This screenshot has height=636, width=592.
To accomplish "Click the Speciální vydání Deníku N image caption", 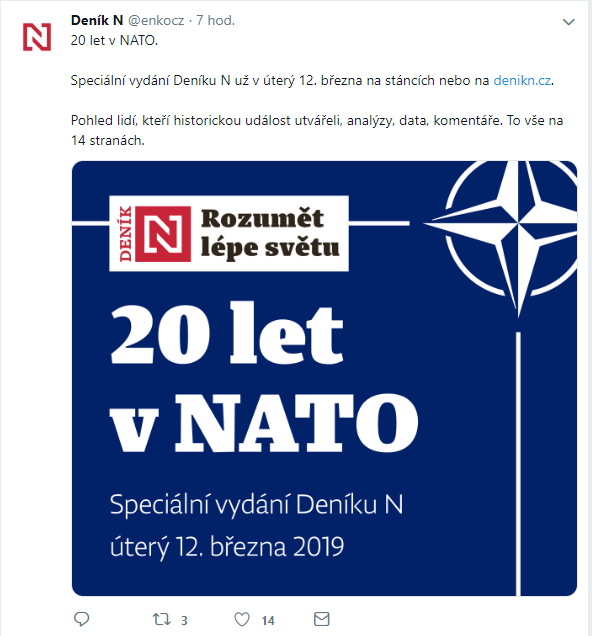I will [x=256, y=505].
